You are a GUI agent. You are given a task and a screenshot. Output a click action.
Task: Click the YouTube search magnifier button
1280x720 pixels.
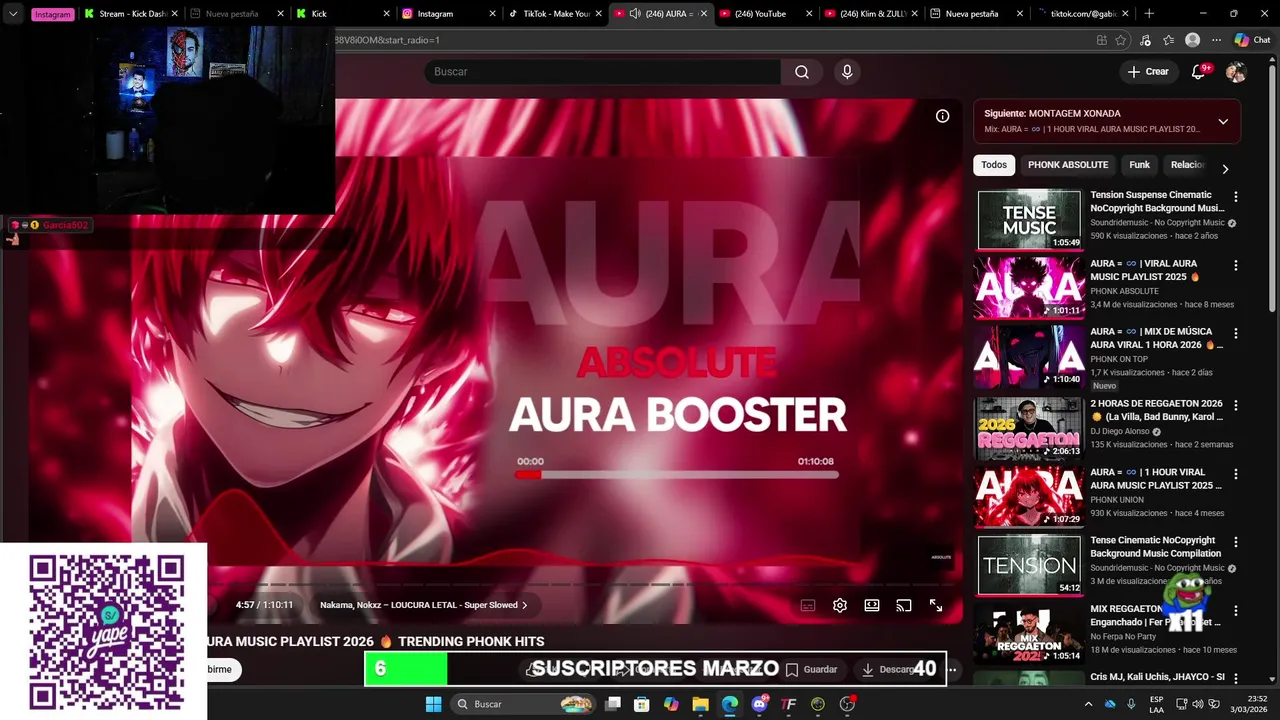click(x=802, y=72)
